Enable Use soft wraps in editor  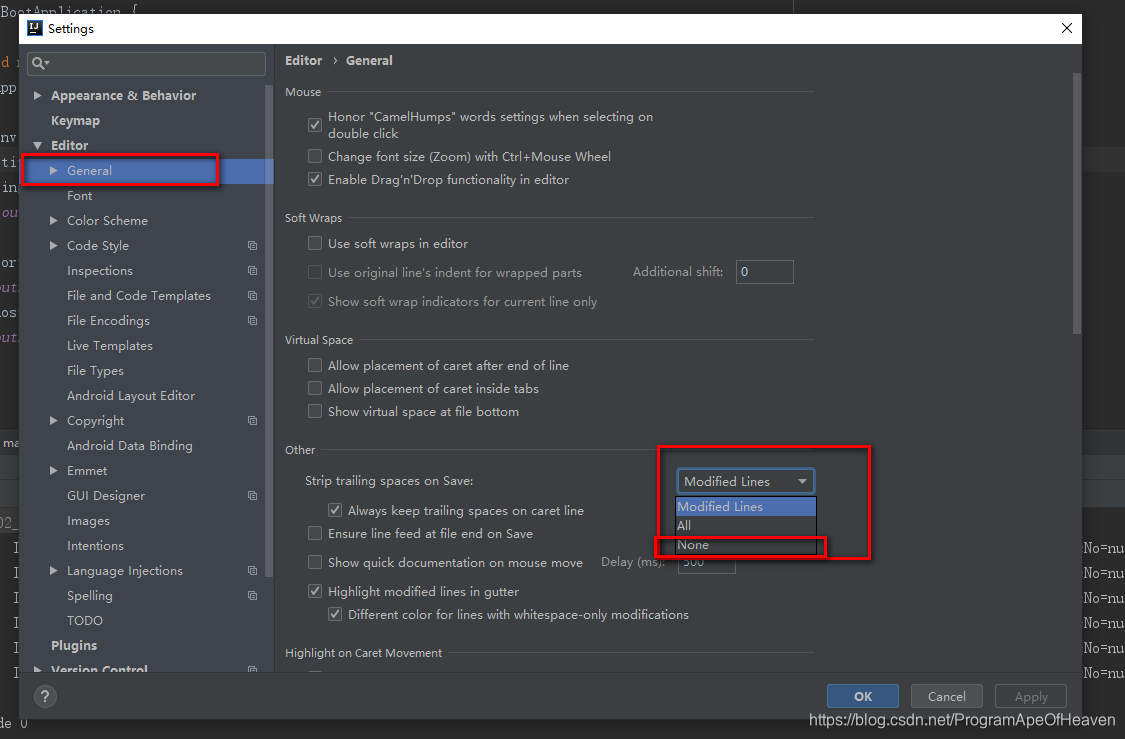tap(315, 243)
